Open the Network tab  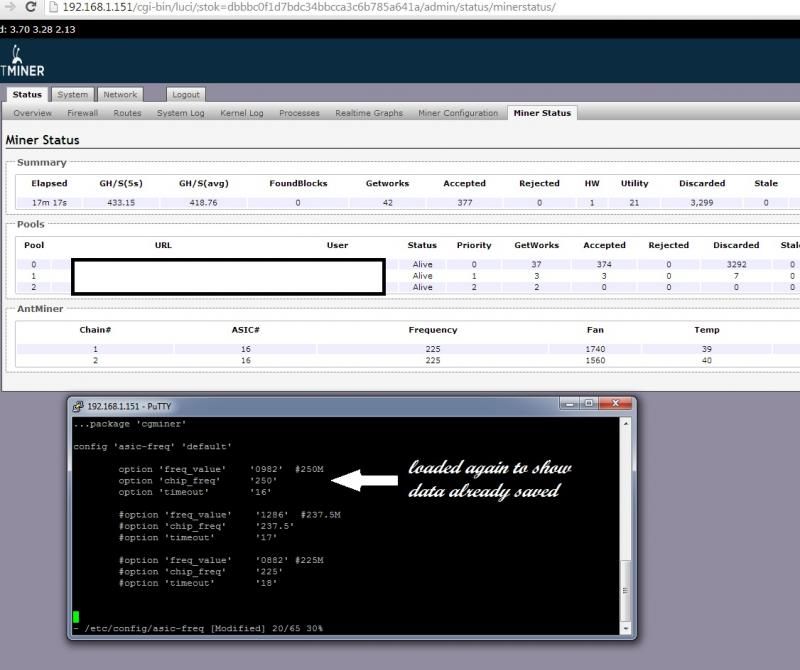(120, 95)
